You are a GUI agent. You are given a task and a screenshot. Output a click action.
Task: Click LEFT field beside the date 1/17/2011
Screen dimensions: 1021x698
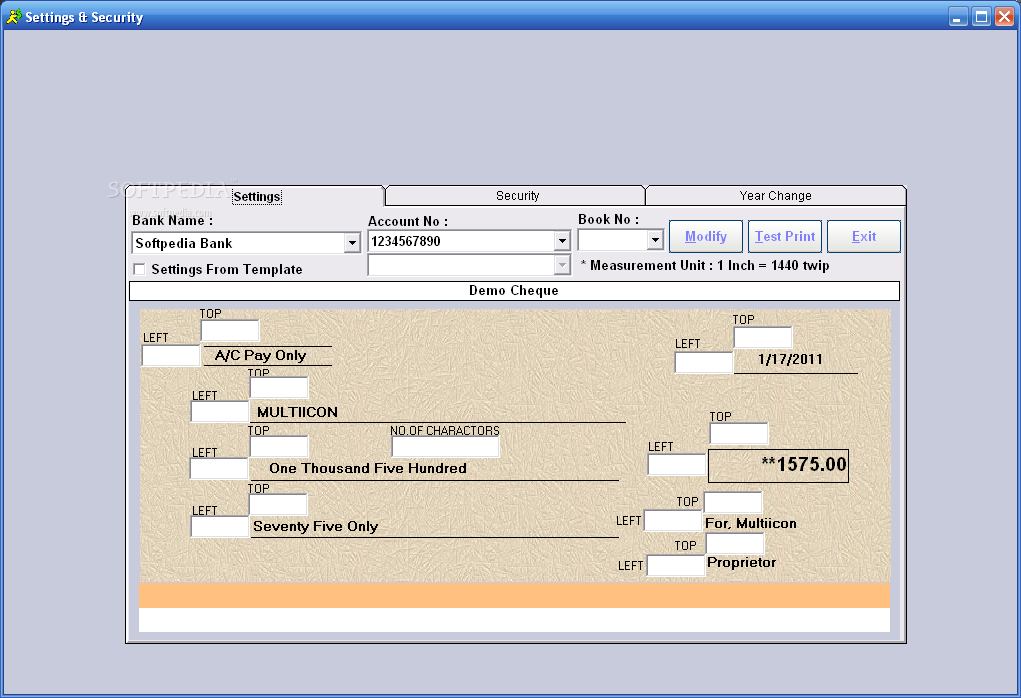pyautogui.click(x=704, y=362)
